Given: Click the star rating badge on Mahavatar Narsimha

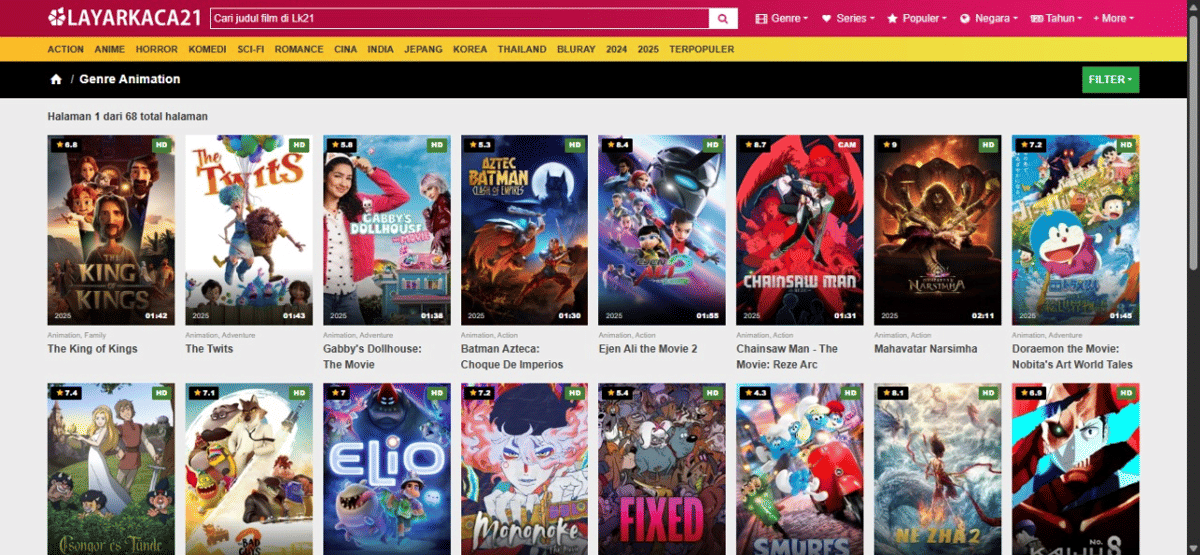Looking at the screenshot, I should pyautogui.click(x=888, y=145).
